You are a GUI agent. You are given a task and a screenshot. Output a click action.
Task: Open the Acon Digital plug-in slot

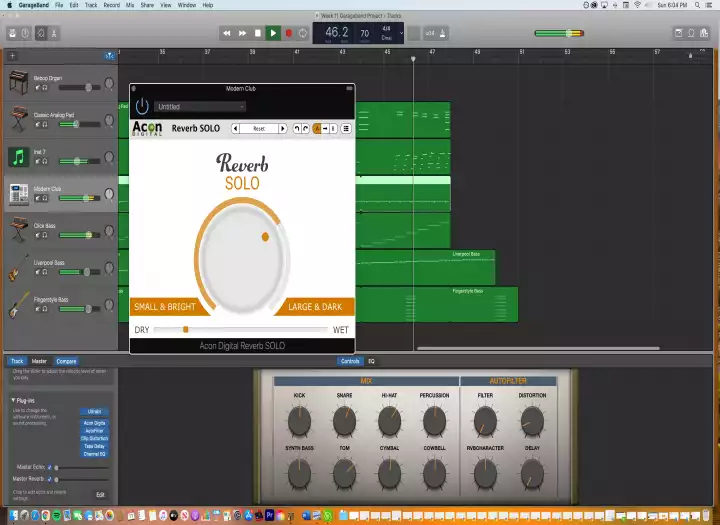(x=94, y=423)
